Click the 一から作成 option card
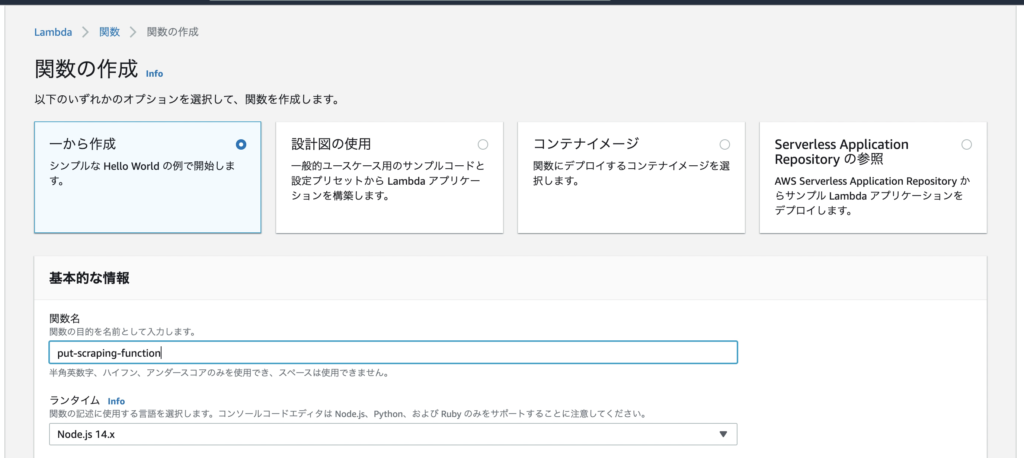Screen dimensions: 1024x458 (x=148, y=177)
